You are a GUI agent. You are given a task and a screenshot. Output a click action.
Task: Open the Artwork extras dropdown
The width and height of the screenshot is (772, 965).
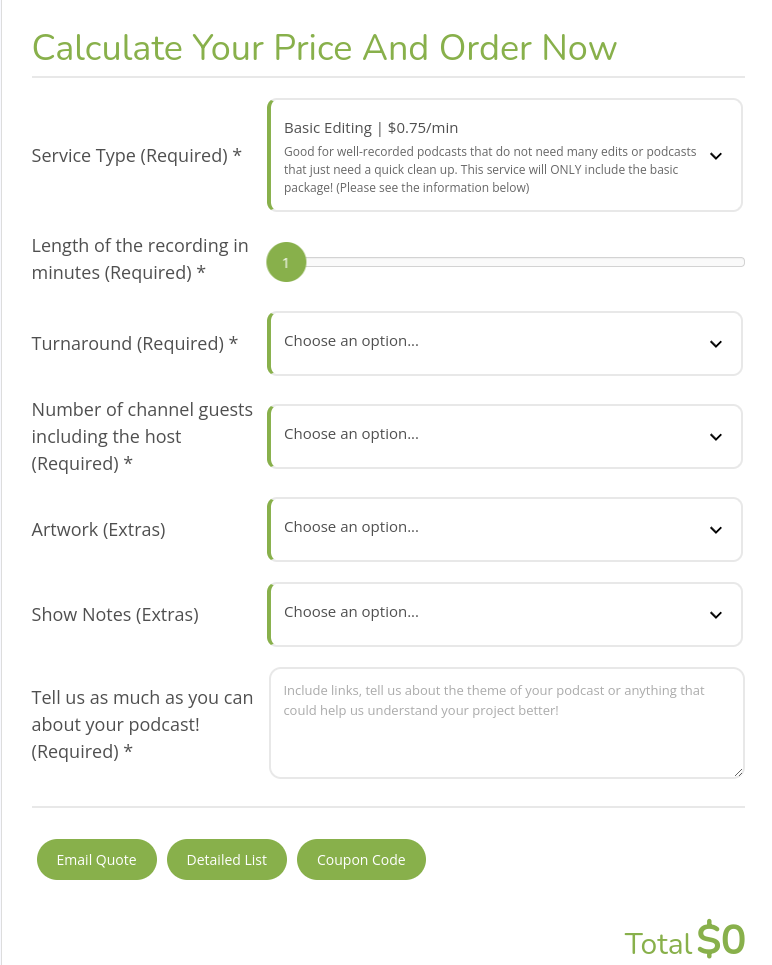pyautogui.click(x=505, y=529)
